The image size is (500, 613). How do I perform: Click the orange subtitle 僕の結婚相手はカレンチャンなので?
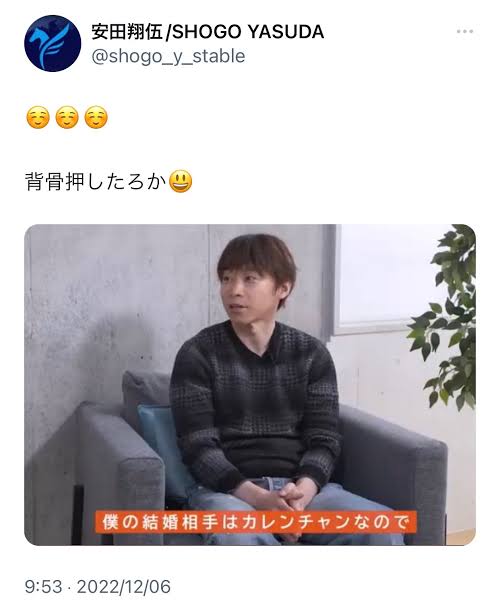(x=256, y=522)
